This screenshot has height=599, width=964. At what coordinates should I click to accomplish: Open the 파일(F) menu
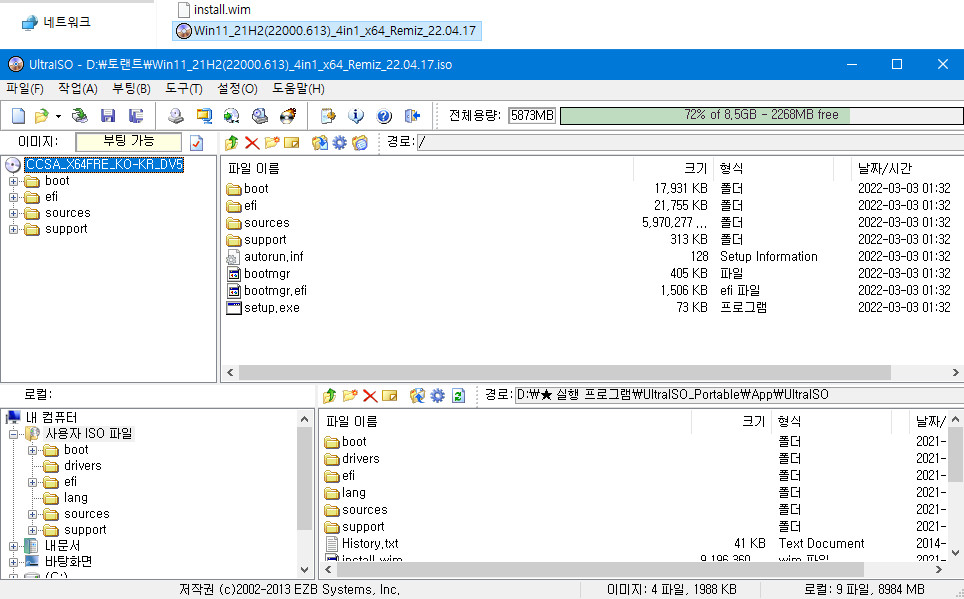click(25, 89)
